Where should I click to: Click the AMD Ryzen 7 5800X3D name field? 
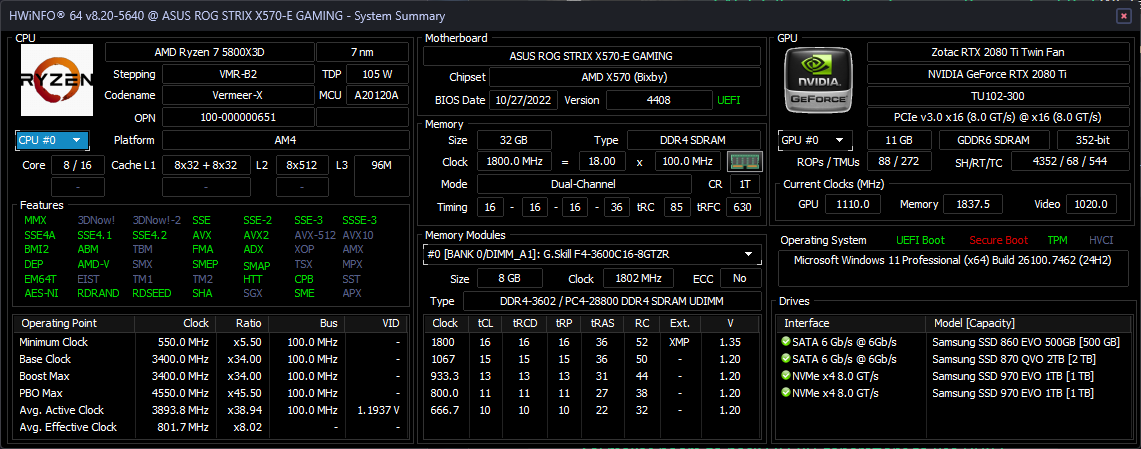tap(210, 52)
